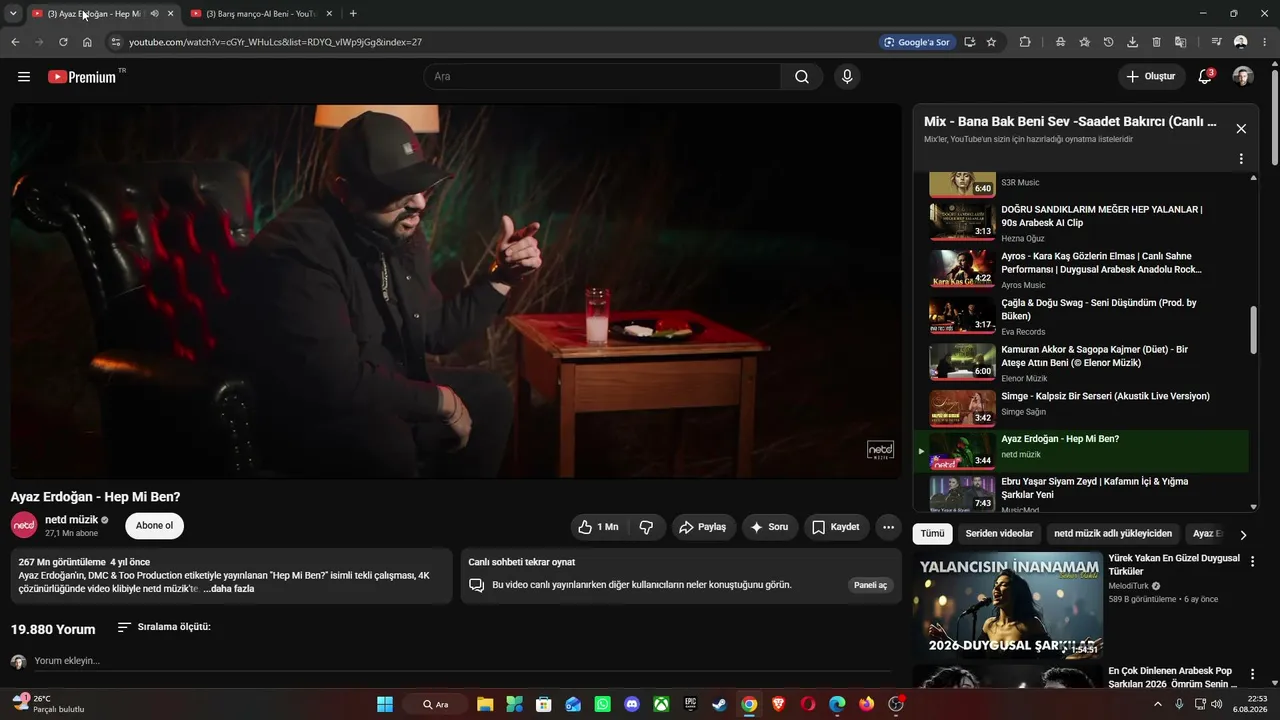Play Kamuran Akkor & Sagopa Kajmer item

tap(1081, 362)
